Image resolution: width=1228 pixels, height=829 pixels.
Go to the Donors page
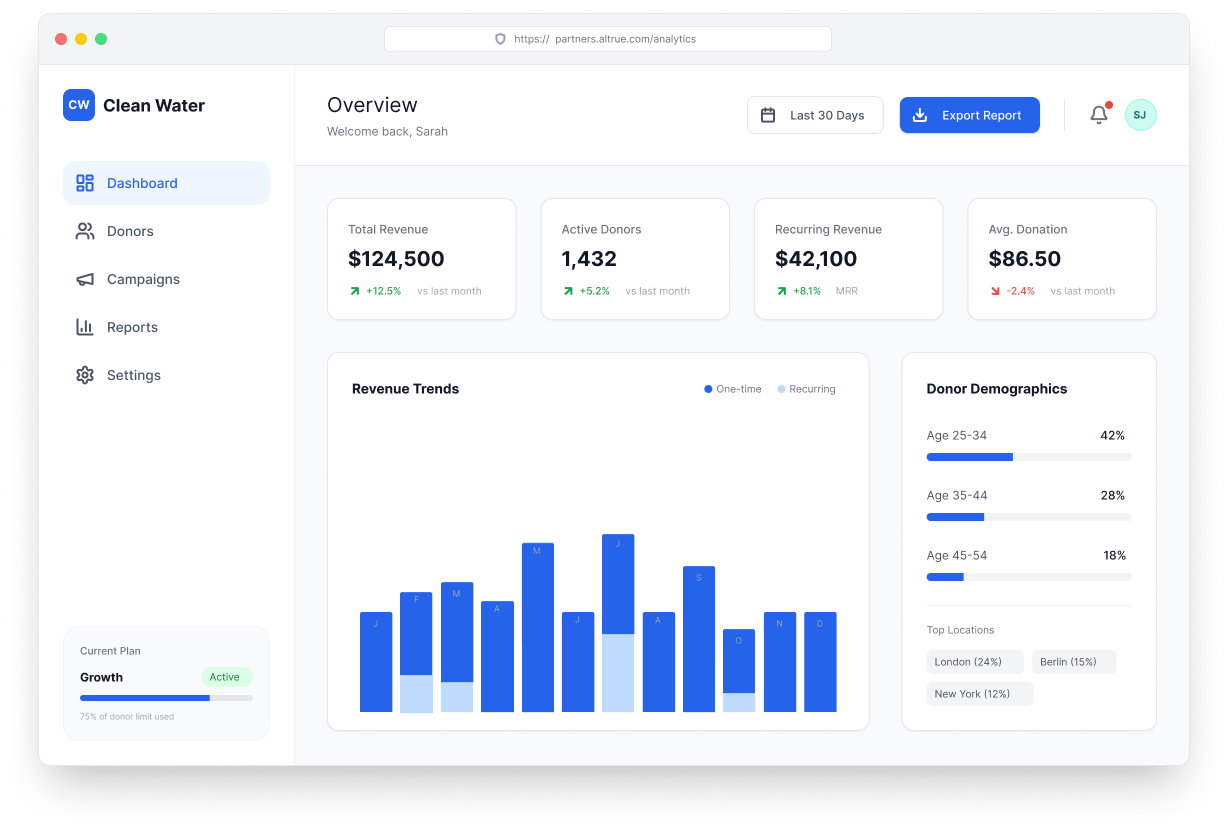point(166,231)
